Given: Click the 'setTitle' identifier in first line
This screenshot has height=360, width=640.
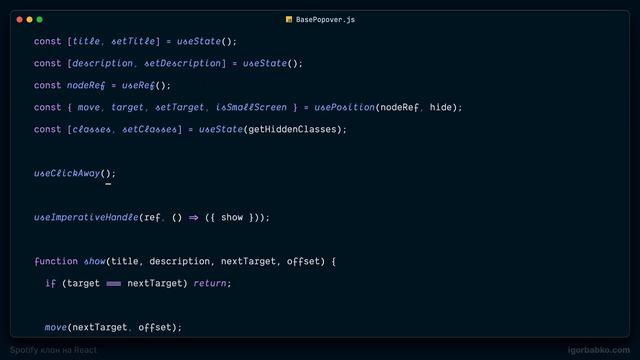Looking at the screenshot, I should [x=133, y=41].
